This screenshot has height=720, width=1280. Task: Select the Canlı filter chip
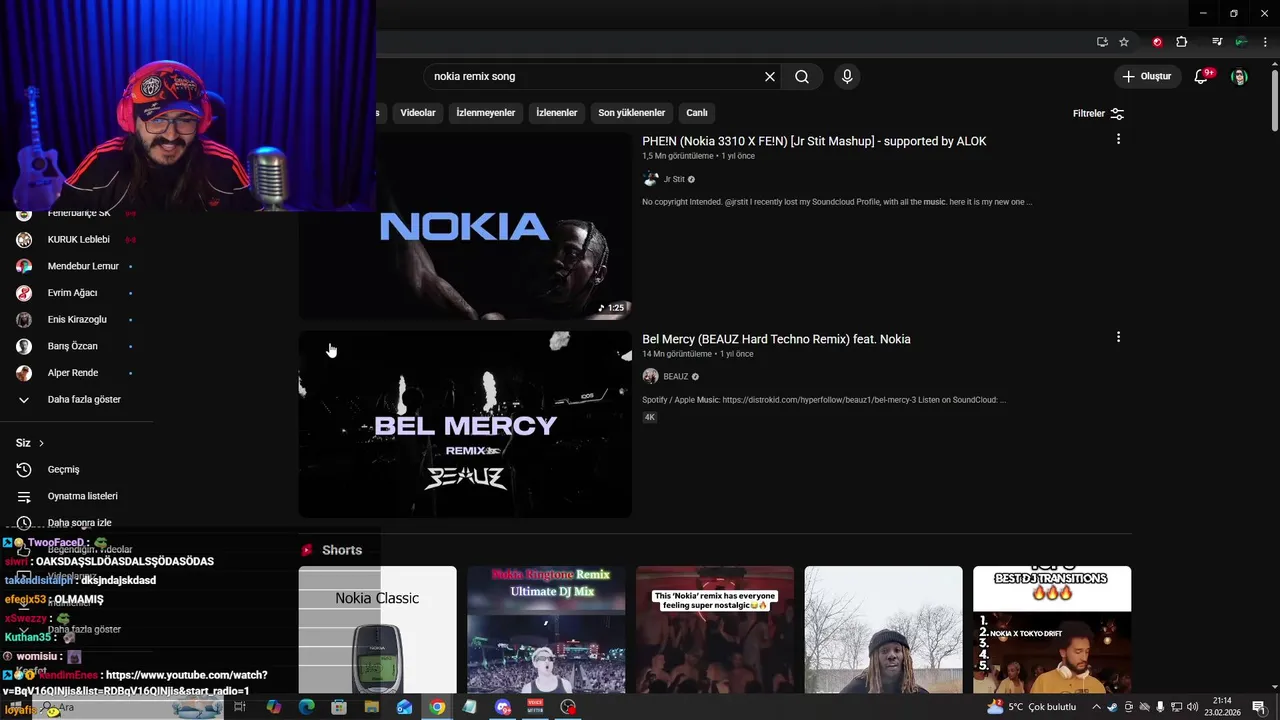point(697,113)
